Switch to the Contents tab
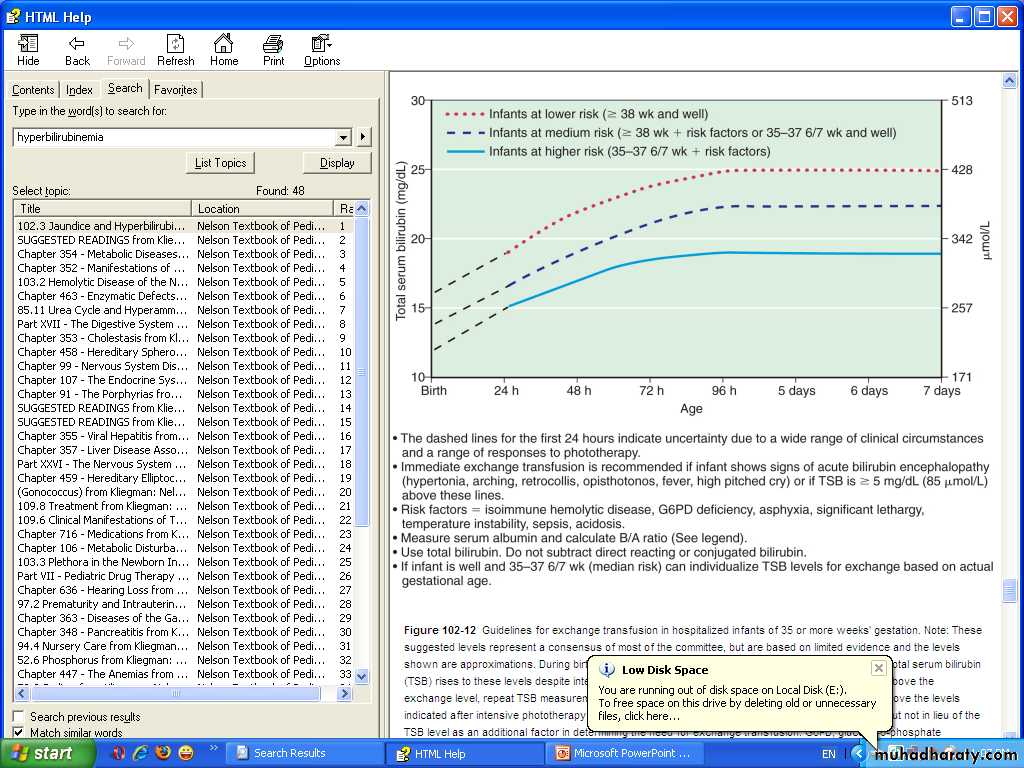This screenshot has width=1024, height=768. click(33, 90)
